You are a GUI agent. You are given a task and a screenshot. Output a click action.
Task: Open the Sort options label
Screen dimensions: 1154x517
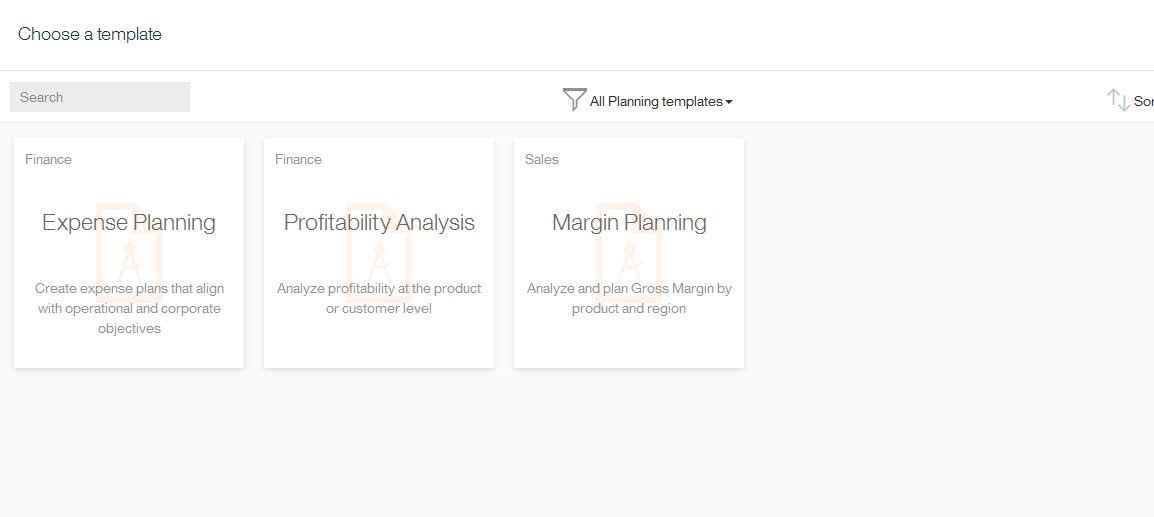click(1143, 101)
